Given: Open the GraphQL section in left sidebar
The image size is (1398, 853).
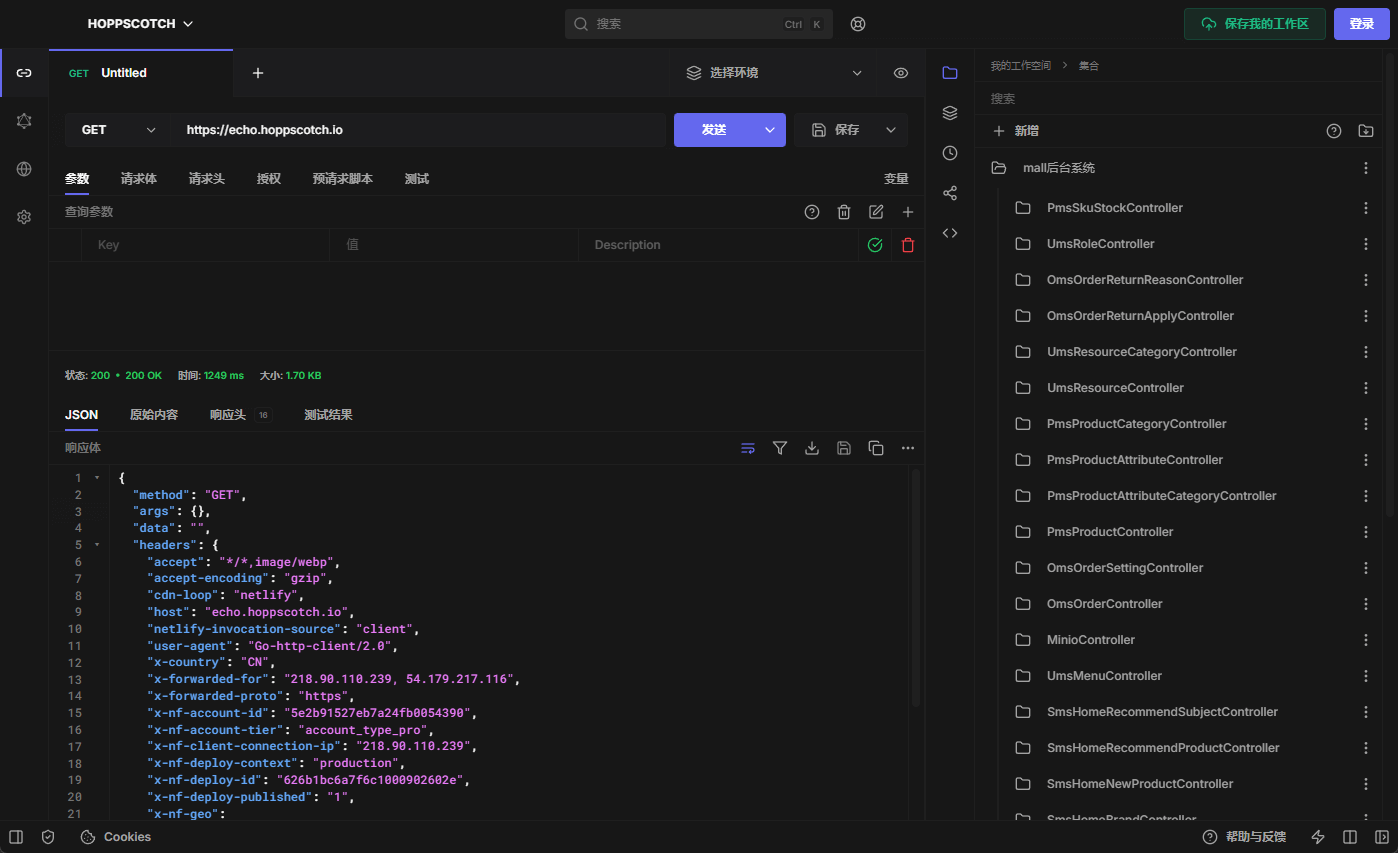Looking at the screenshot, I should 24,121.
